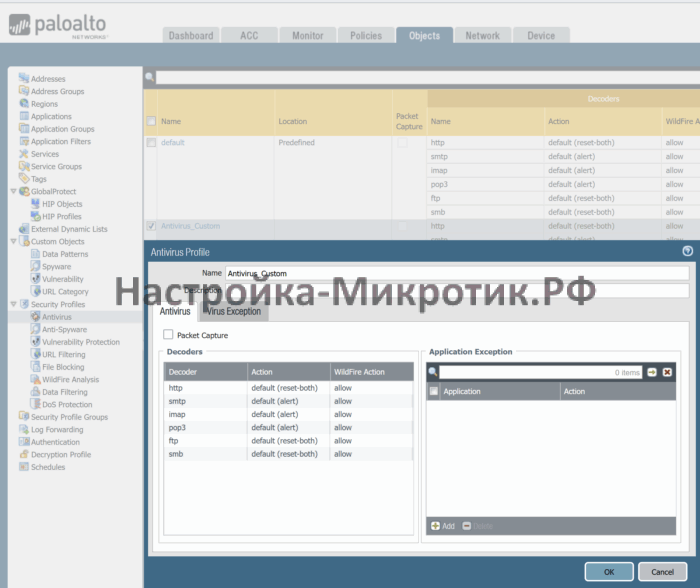The image size is (700, 588).
Task: Check the default profile row checkbox
Action: [x=151, y=142]
